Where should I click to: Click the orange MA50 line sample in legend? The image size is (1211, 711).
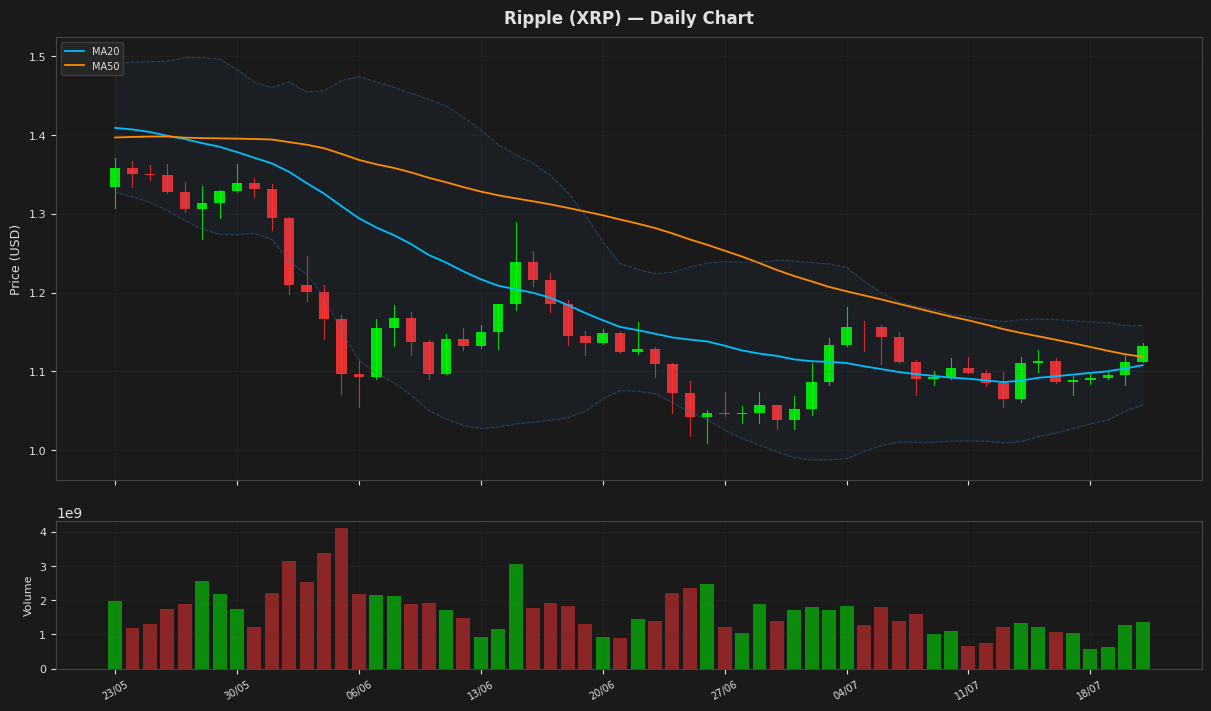point(75,66)
